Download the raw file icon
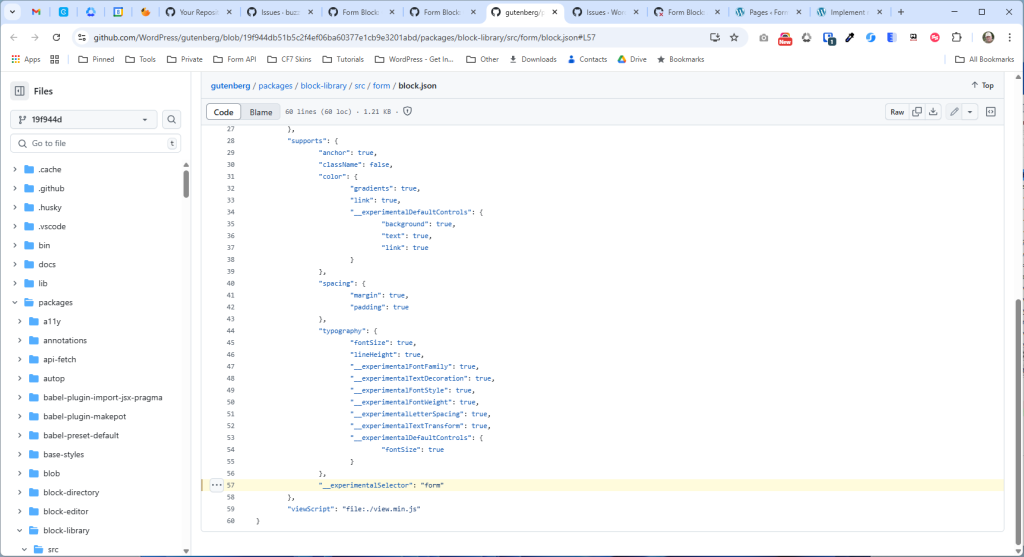The height and width of the screenshot is (557, 1024). point(932,112)
